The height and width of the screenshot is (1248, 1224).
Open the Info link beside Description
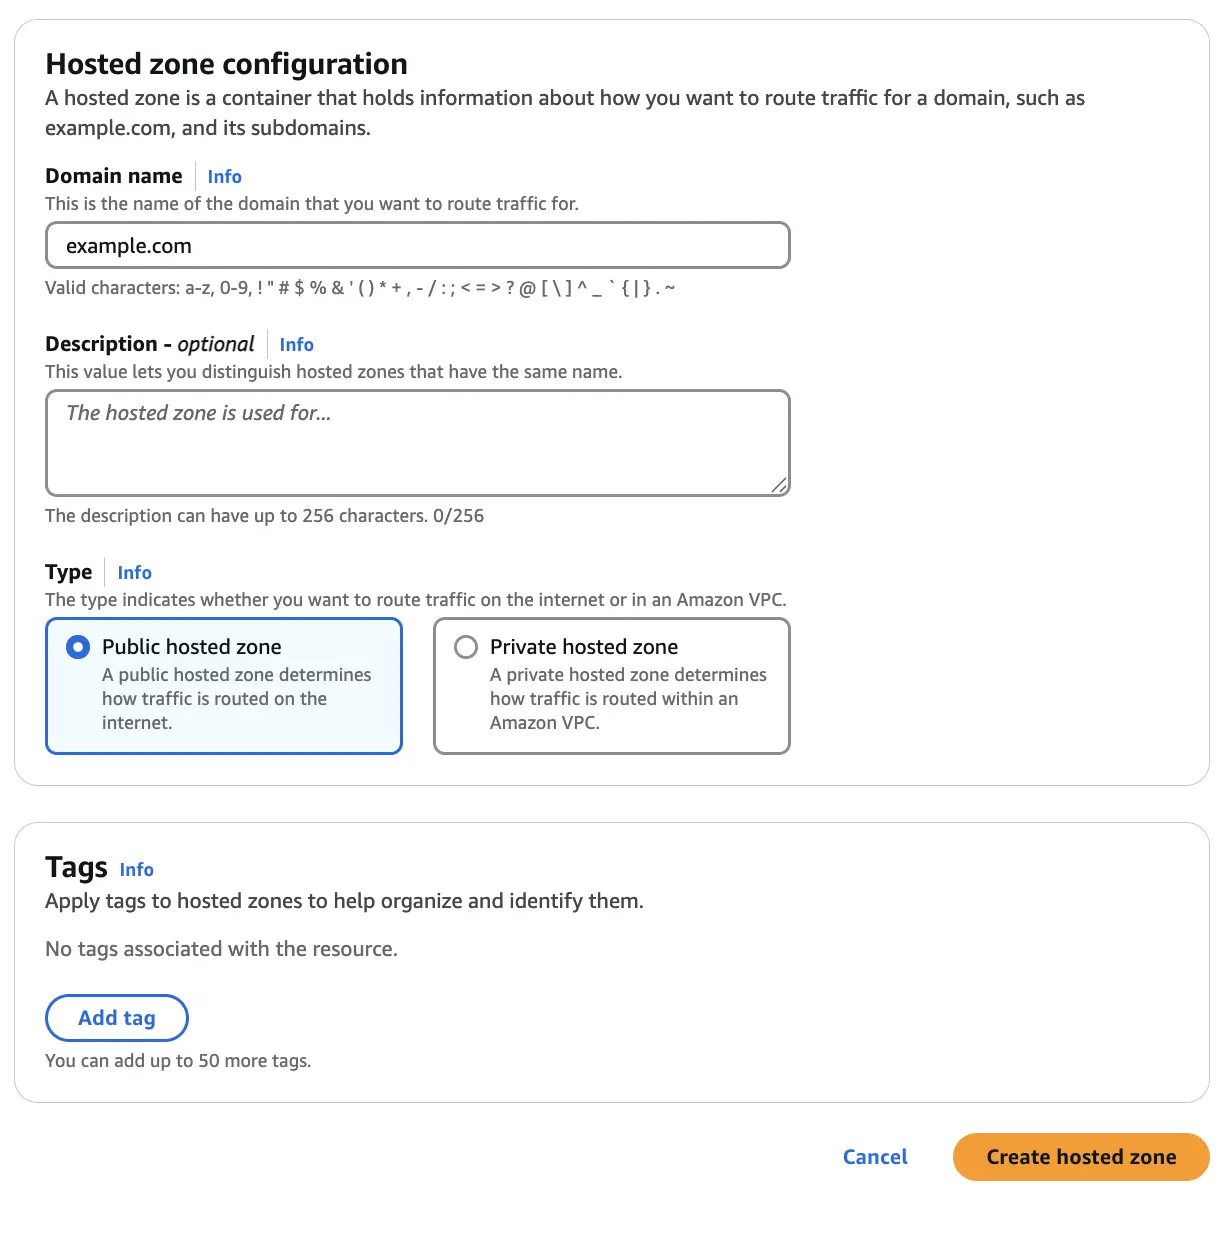[x=296, y=345]
